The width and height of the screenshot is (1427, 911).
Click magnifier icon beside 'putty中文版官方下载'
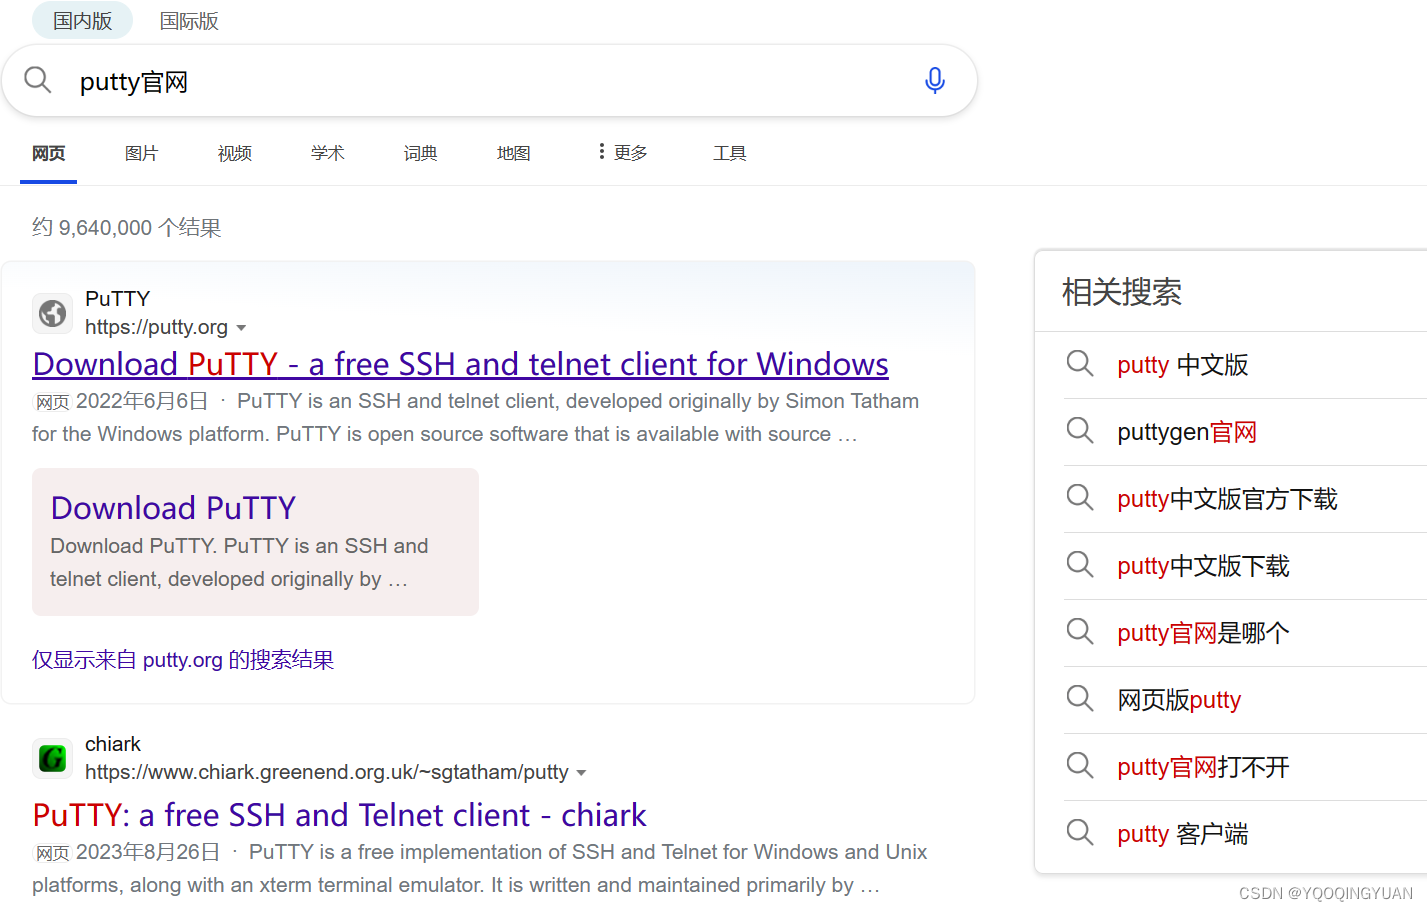1080,498
